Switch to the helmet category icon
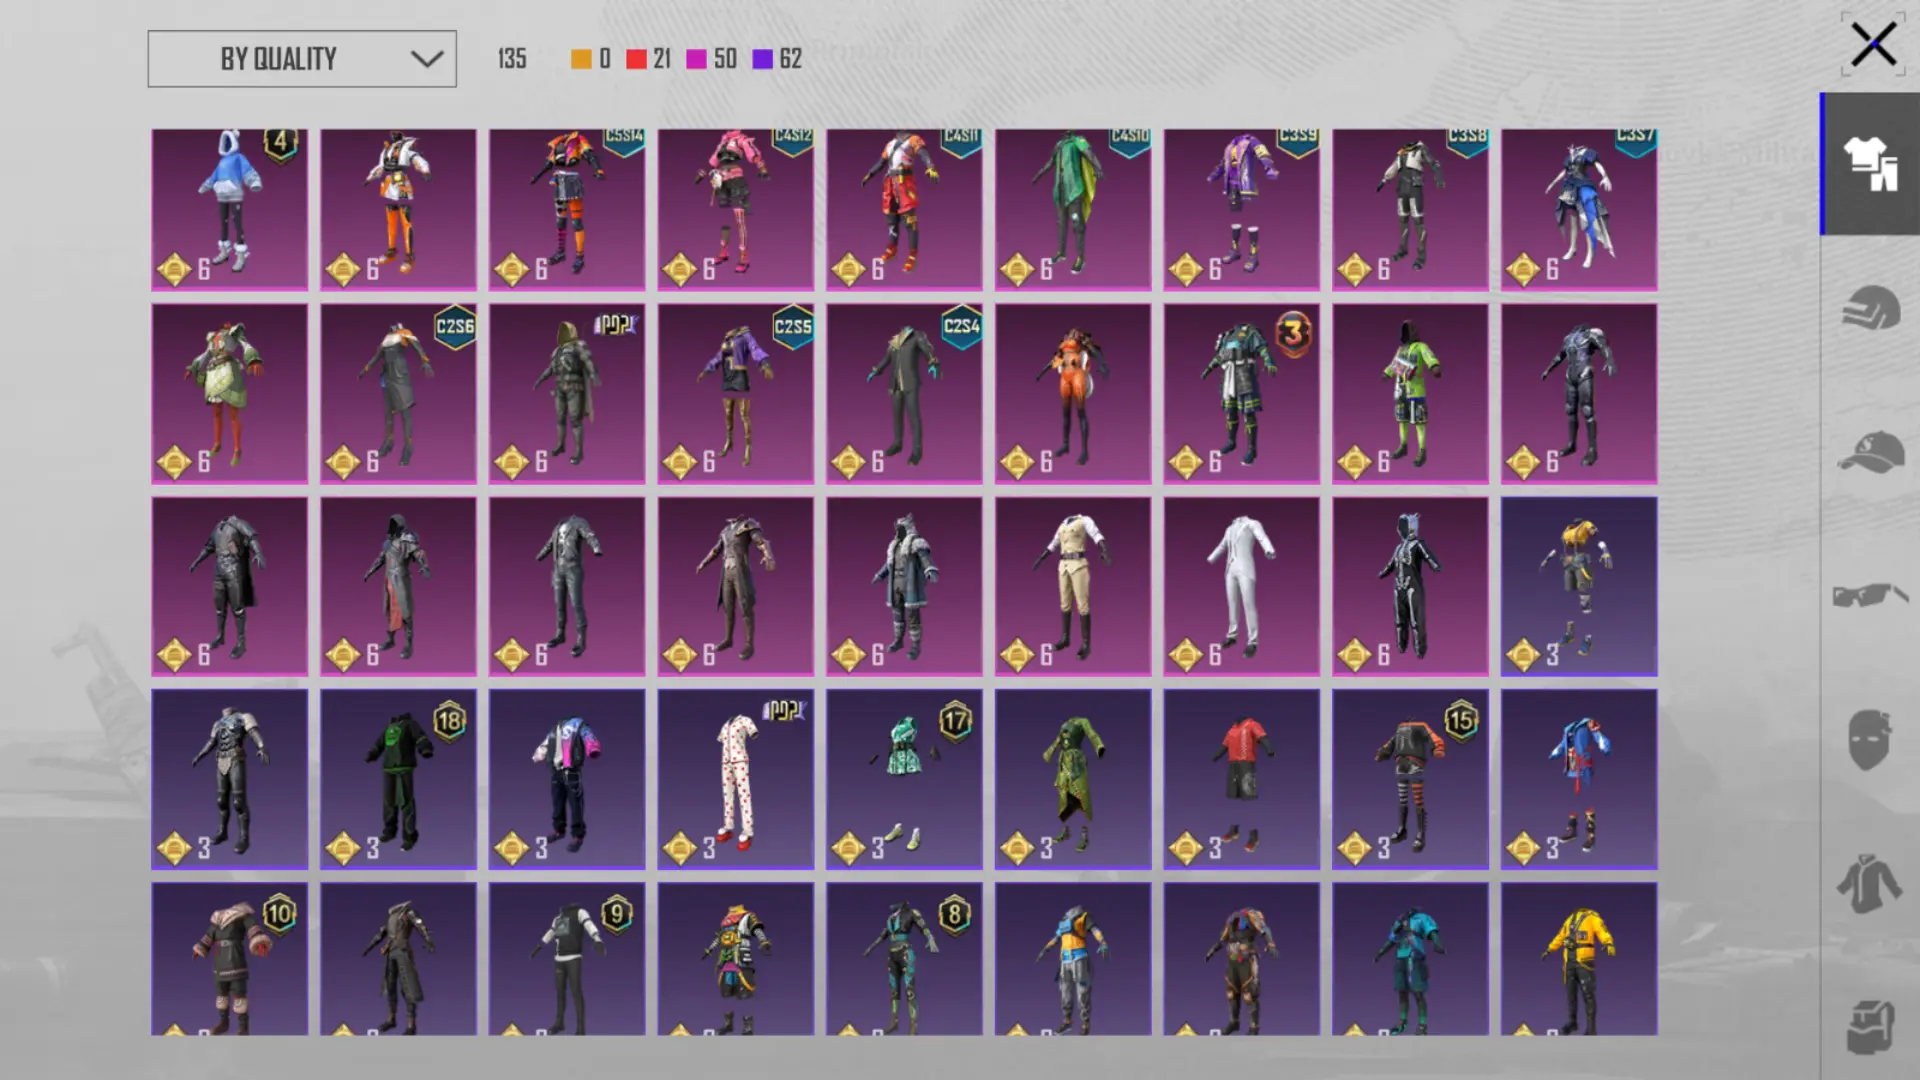Screen dimensions: 1920x1080 tap(1870, 308)
